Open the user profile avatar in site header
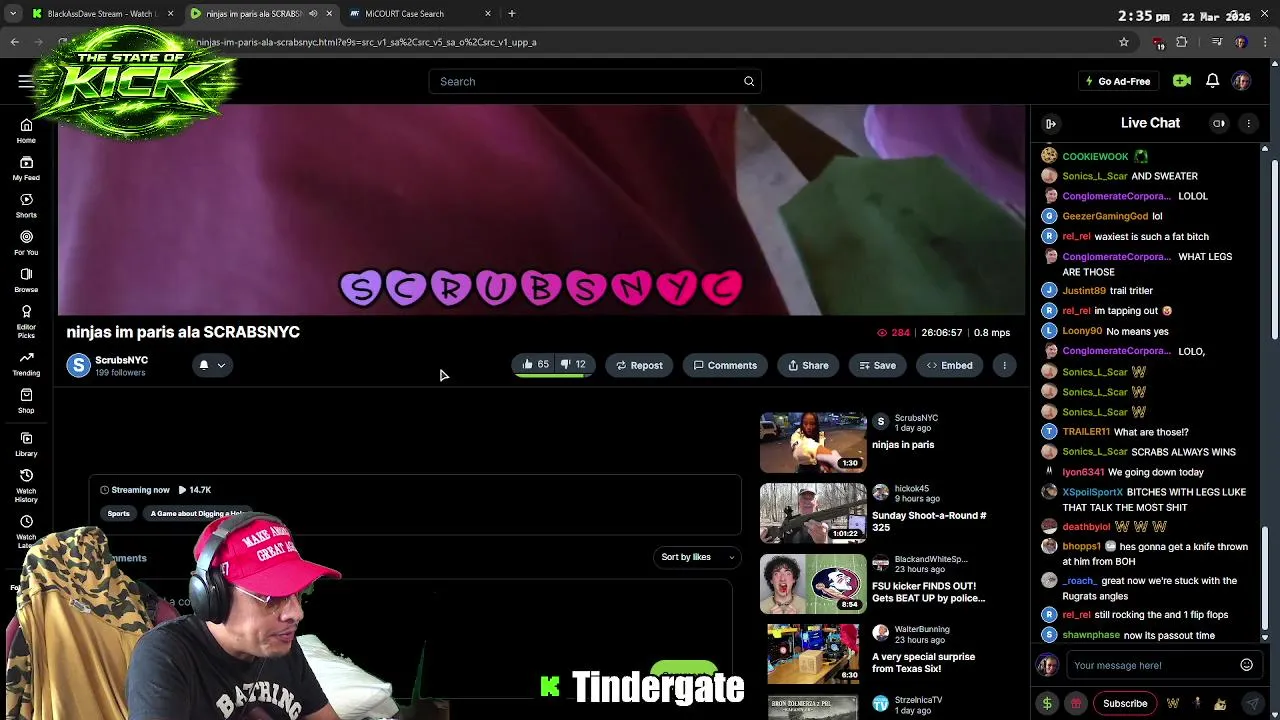This screenshot has width=1280, height=720. [x=1241, y=81]
